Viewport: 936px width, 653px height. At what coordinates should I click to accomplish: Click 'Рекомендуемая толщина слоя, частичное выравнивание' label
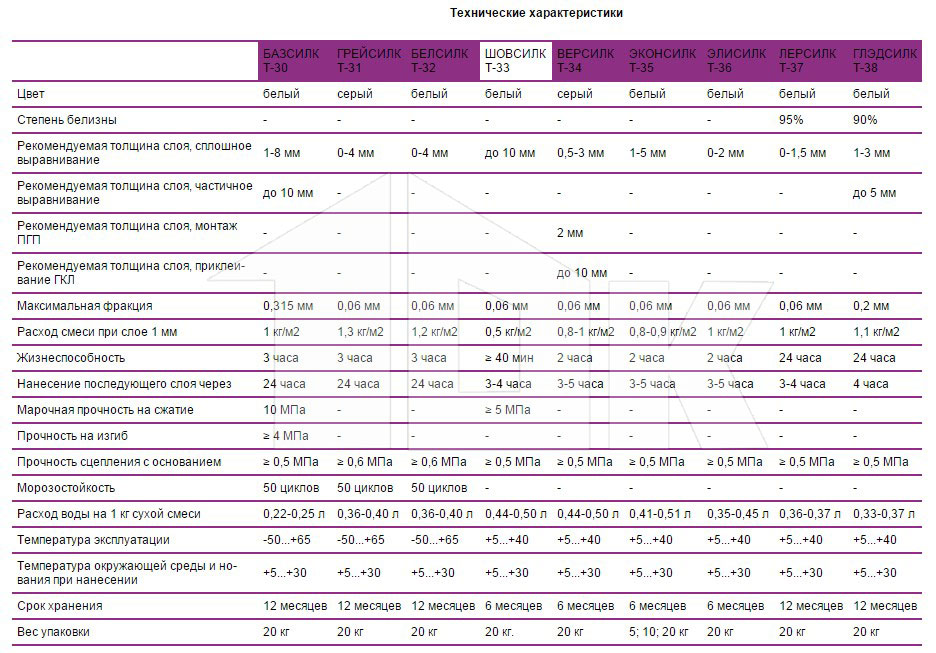pos(134,193)
